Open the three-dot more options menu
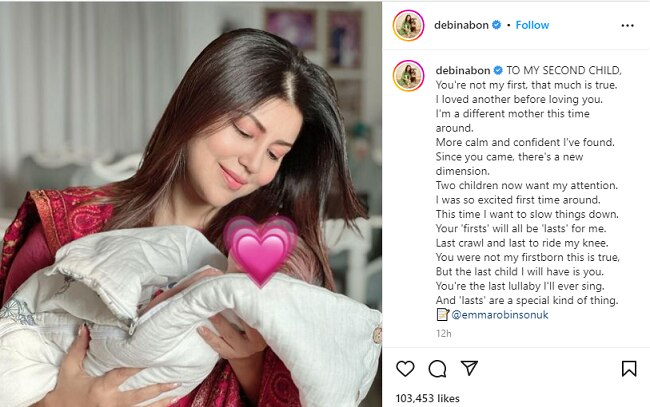Screen dimensions: 650x407 click(628, 26)
